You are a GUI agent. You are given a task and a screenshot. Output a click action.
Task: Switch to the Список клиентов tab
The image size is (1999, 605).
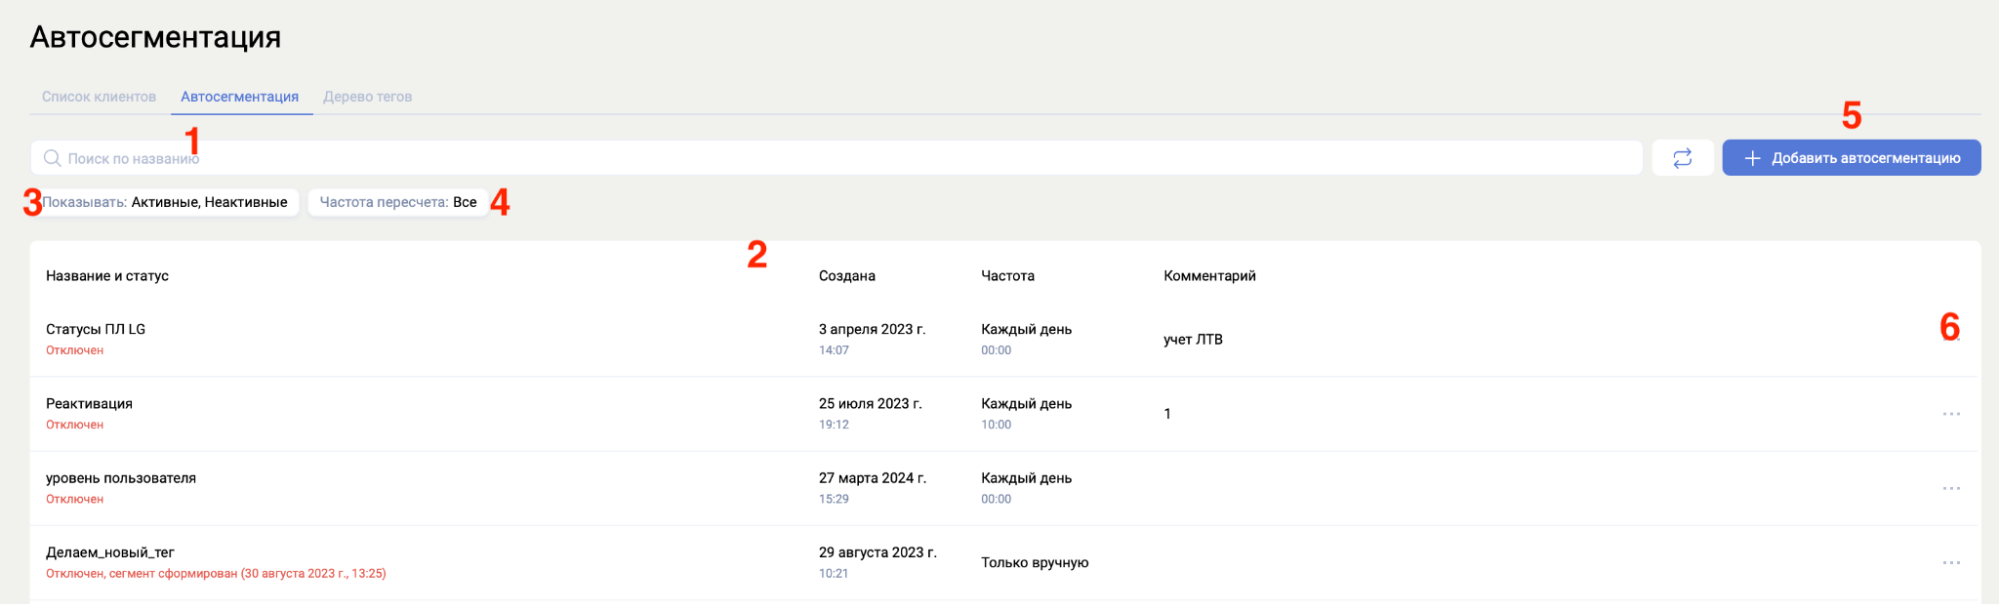point(99,97)
